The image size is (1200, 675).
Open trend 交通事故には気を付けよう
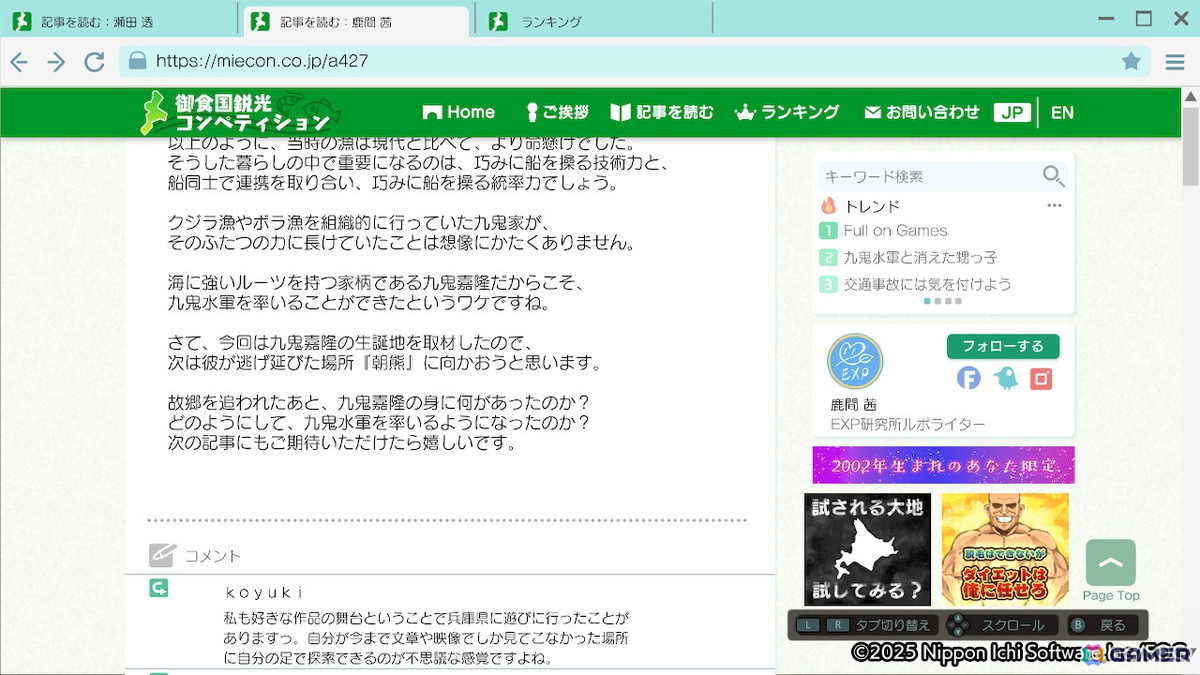point(915,285)
